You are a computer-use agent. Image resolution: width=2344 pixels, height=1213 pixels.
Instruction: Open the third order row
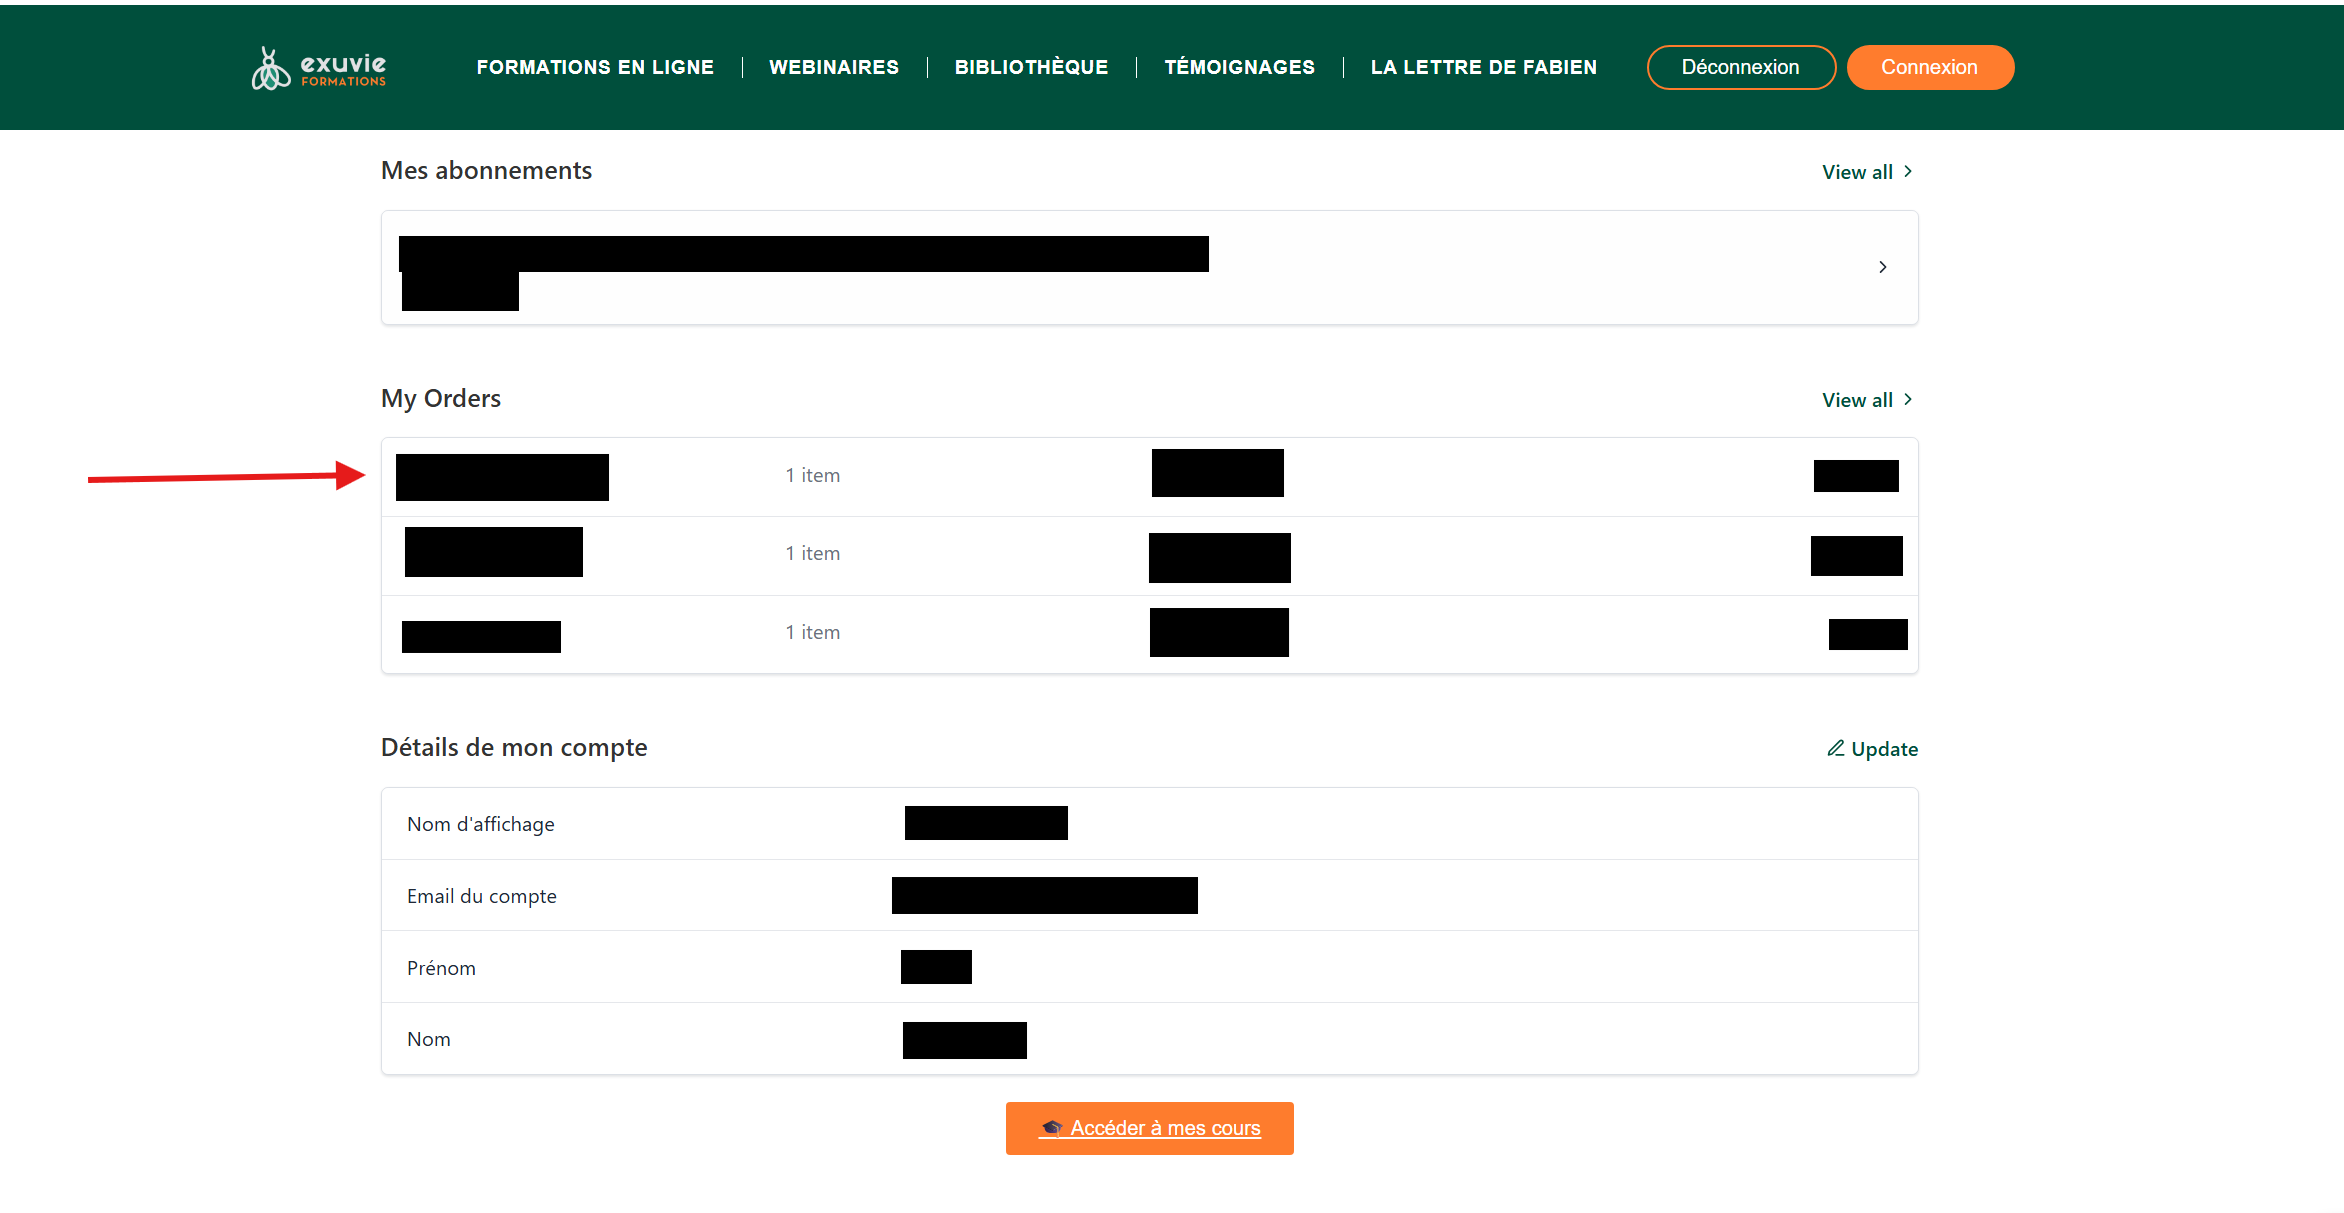pos(481,636)
